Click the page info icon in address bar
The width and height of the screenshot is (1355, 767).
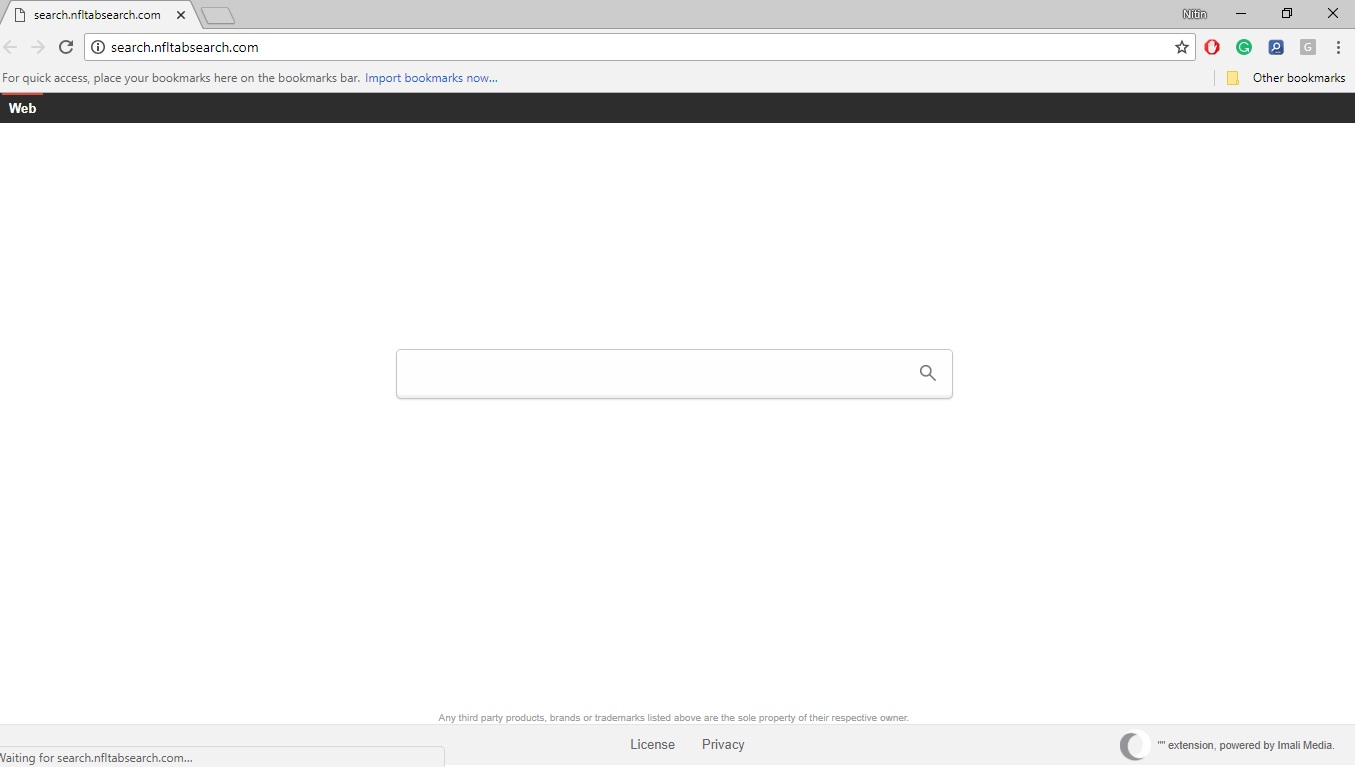tap(97, 46)
